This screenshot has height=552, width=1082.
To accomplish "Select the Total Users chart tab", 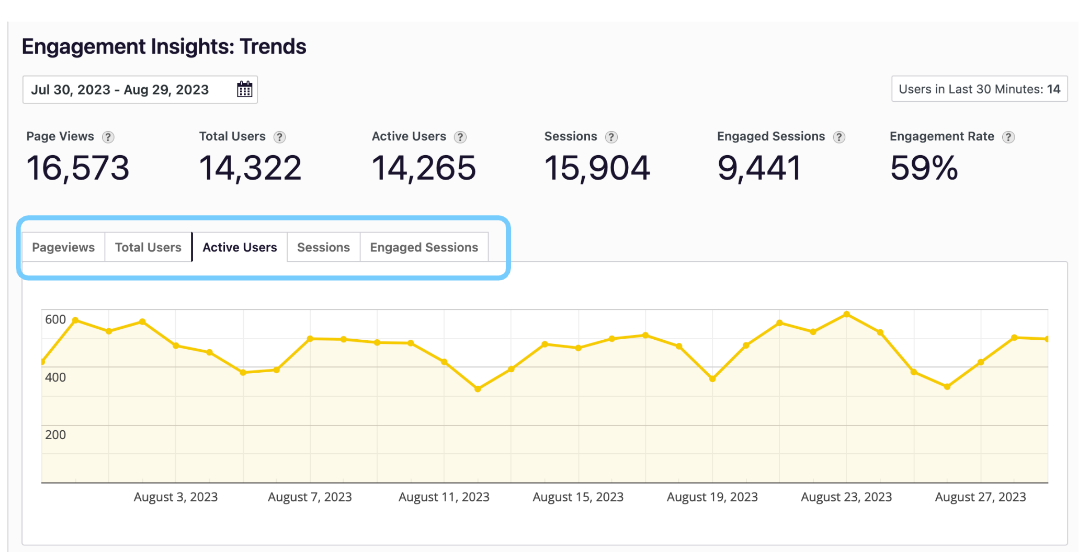I will pos(148,247).
